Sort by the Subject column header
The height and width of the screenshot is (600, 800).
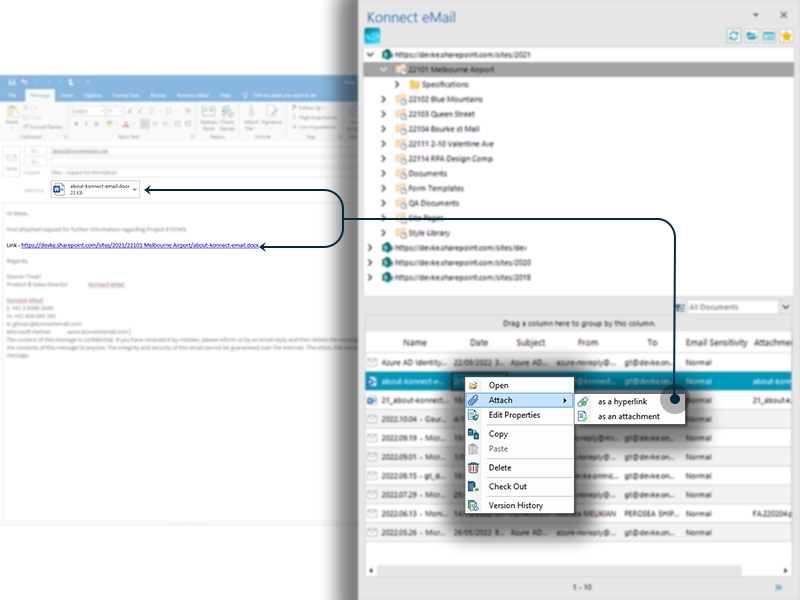[531, 342]
